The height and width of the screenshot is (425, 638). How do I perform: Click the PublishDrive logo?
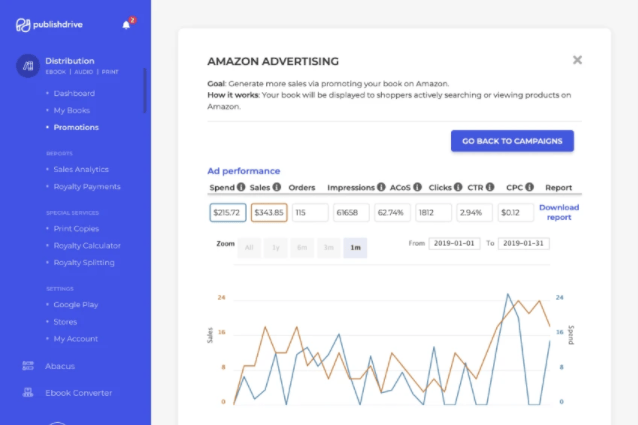coord(49,25)
